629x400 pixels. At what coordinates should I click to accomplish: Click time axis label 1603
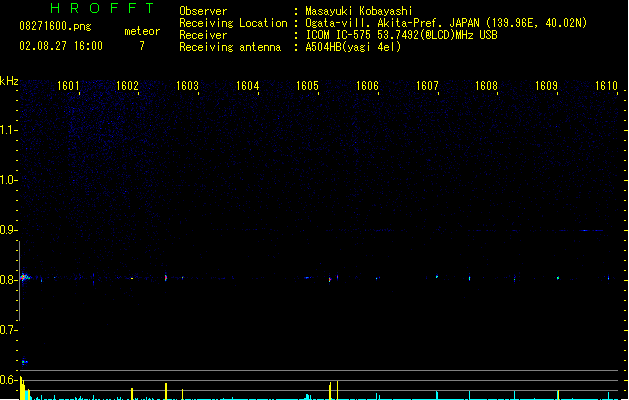coord(187,86)
